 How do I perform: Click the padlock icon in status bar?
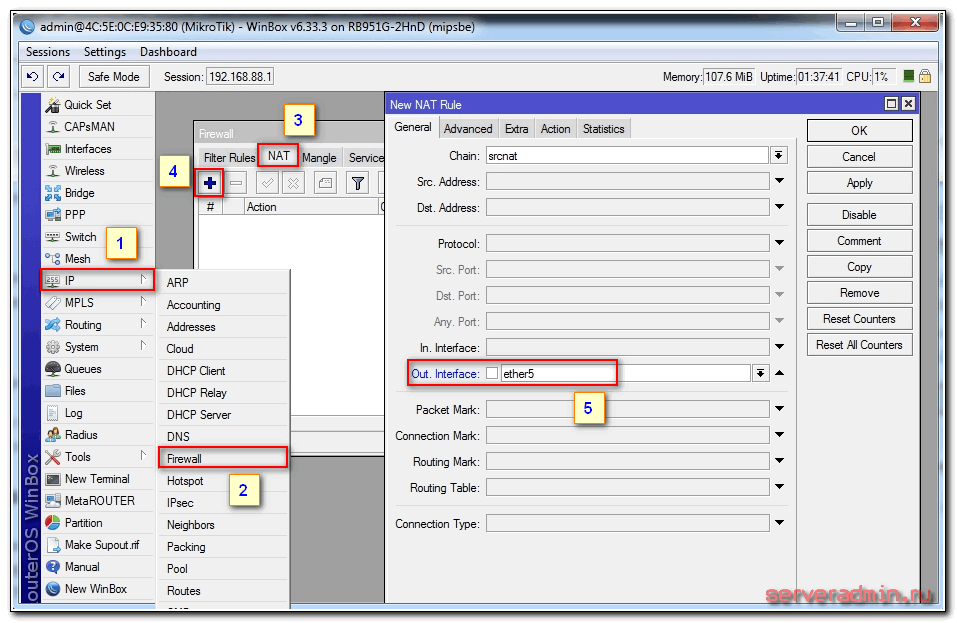click(925, 77)
